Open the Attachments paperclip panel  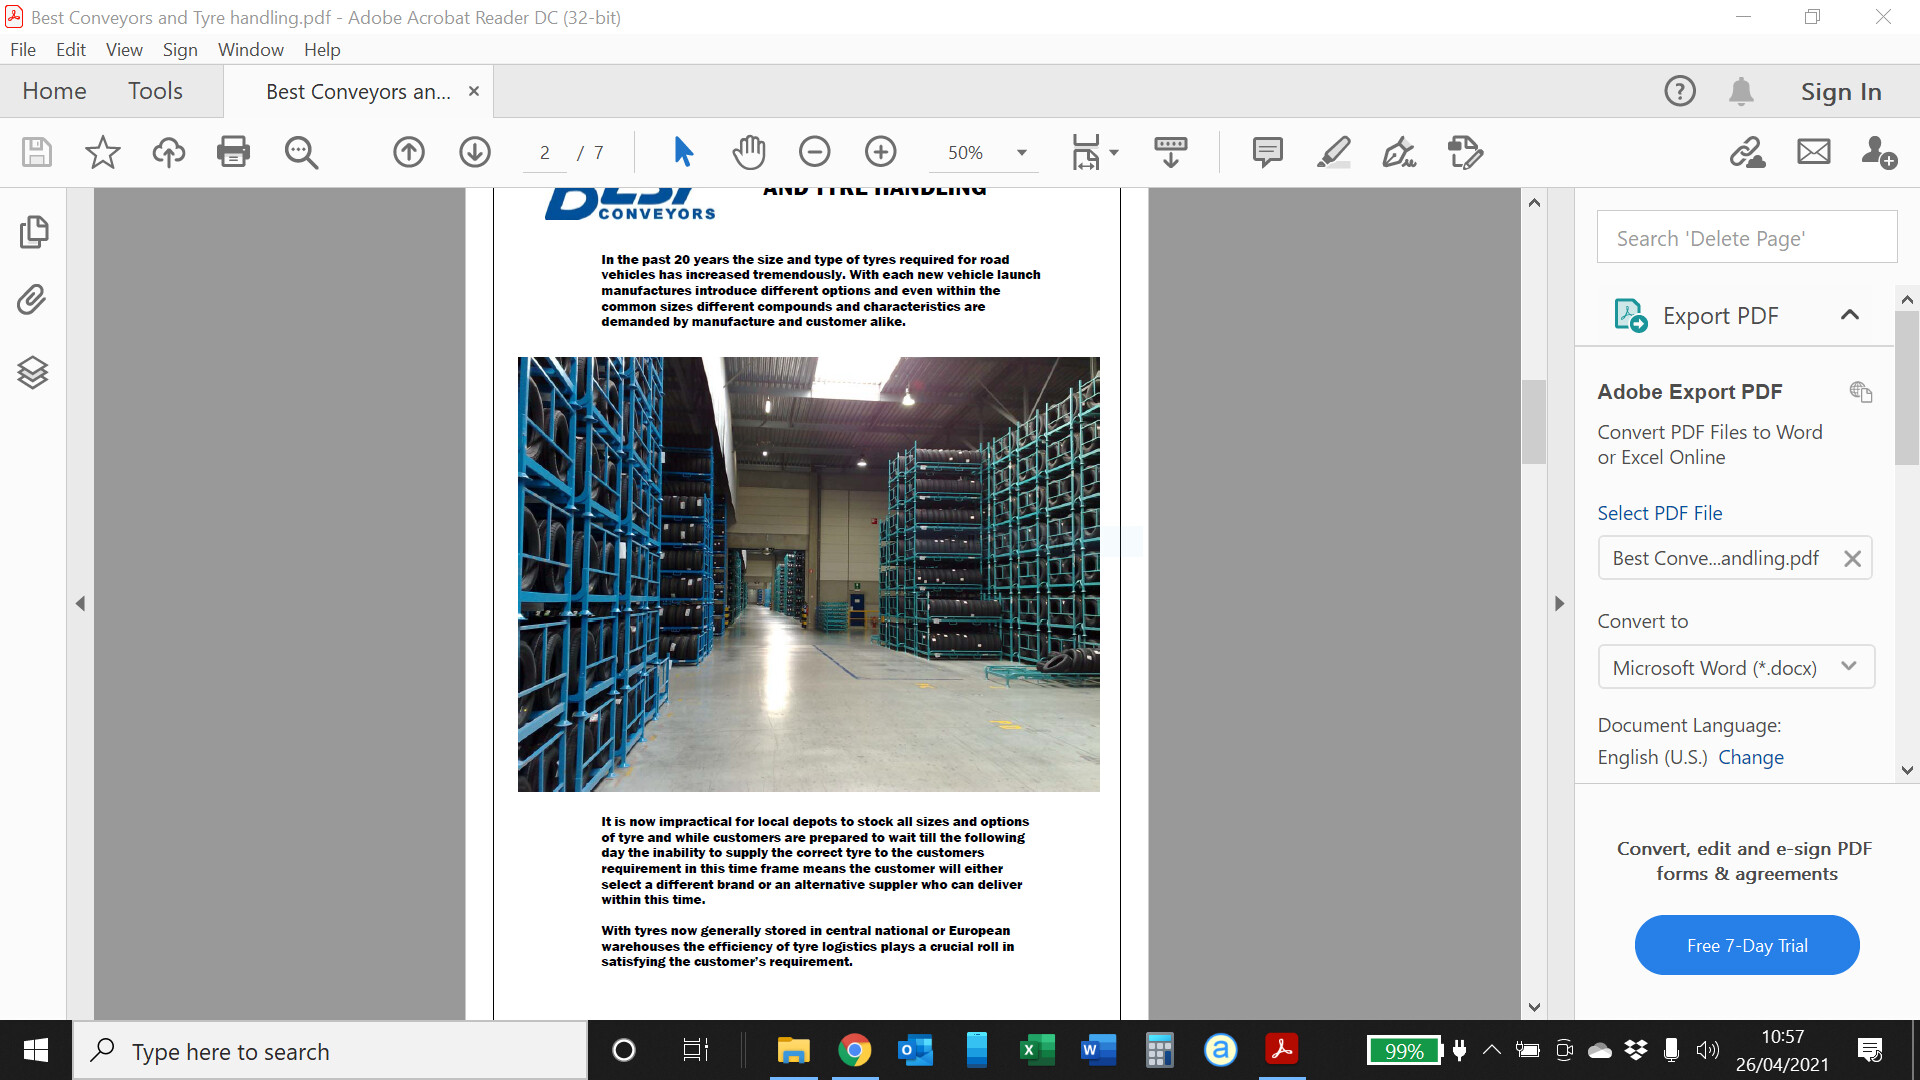click(x=33, y=300)
